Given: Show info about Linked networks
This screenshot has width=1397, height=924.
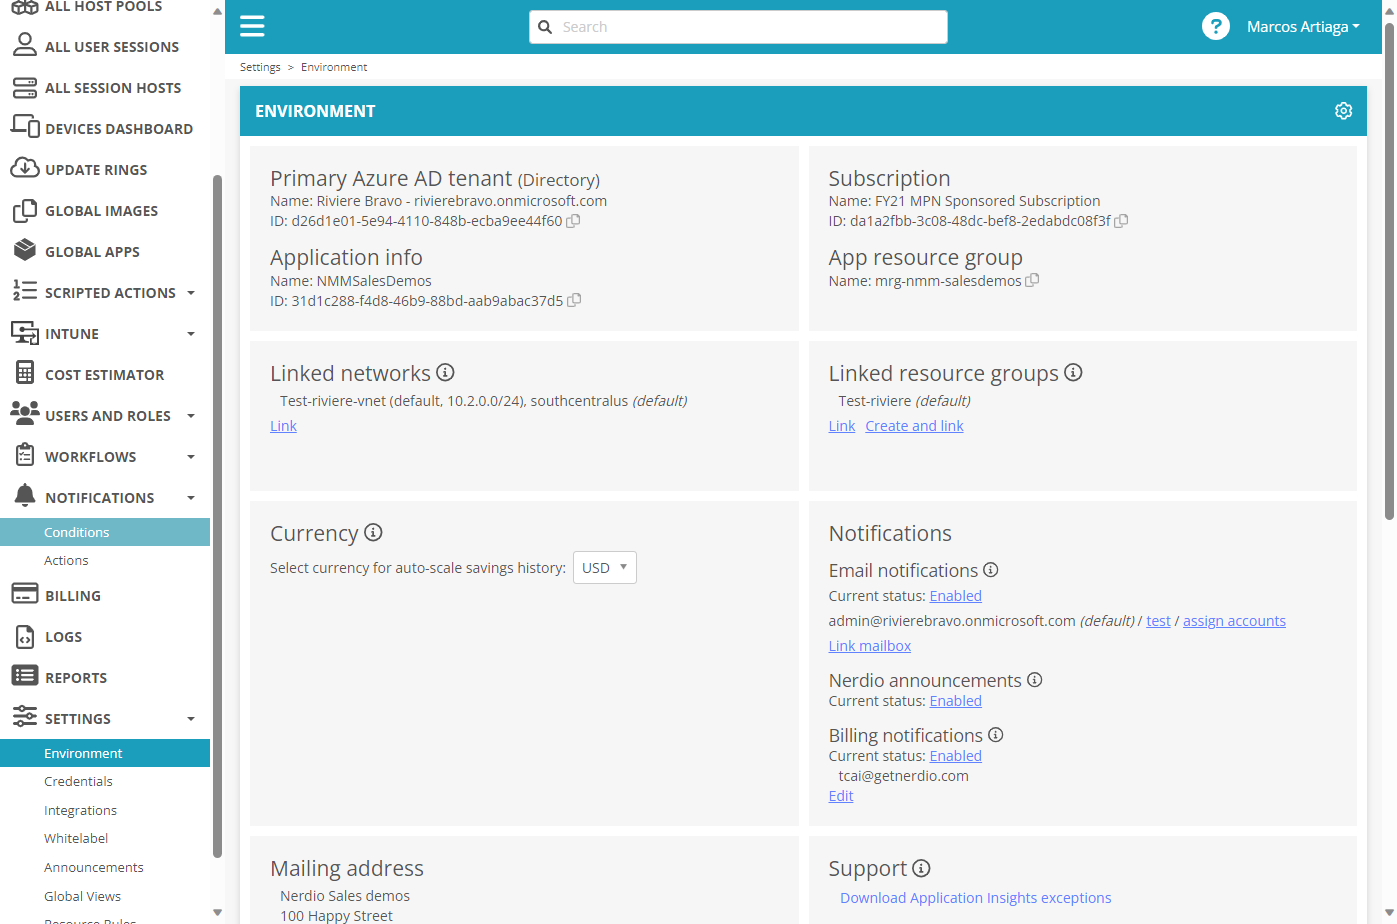Looking at the screenshot, I should 445,372.
